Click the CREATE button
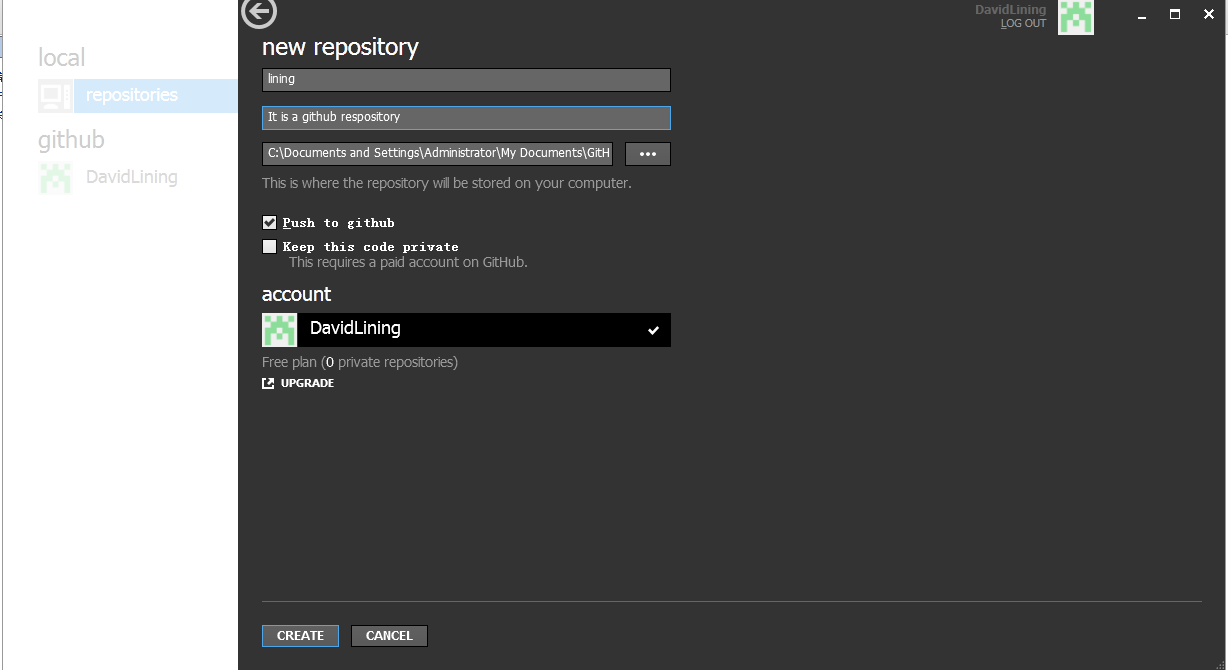 (x=300, y=636)
